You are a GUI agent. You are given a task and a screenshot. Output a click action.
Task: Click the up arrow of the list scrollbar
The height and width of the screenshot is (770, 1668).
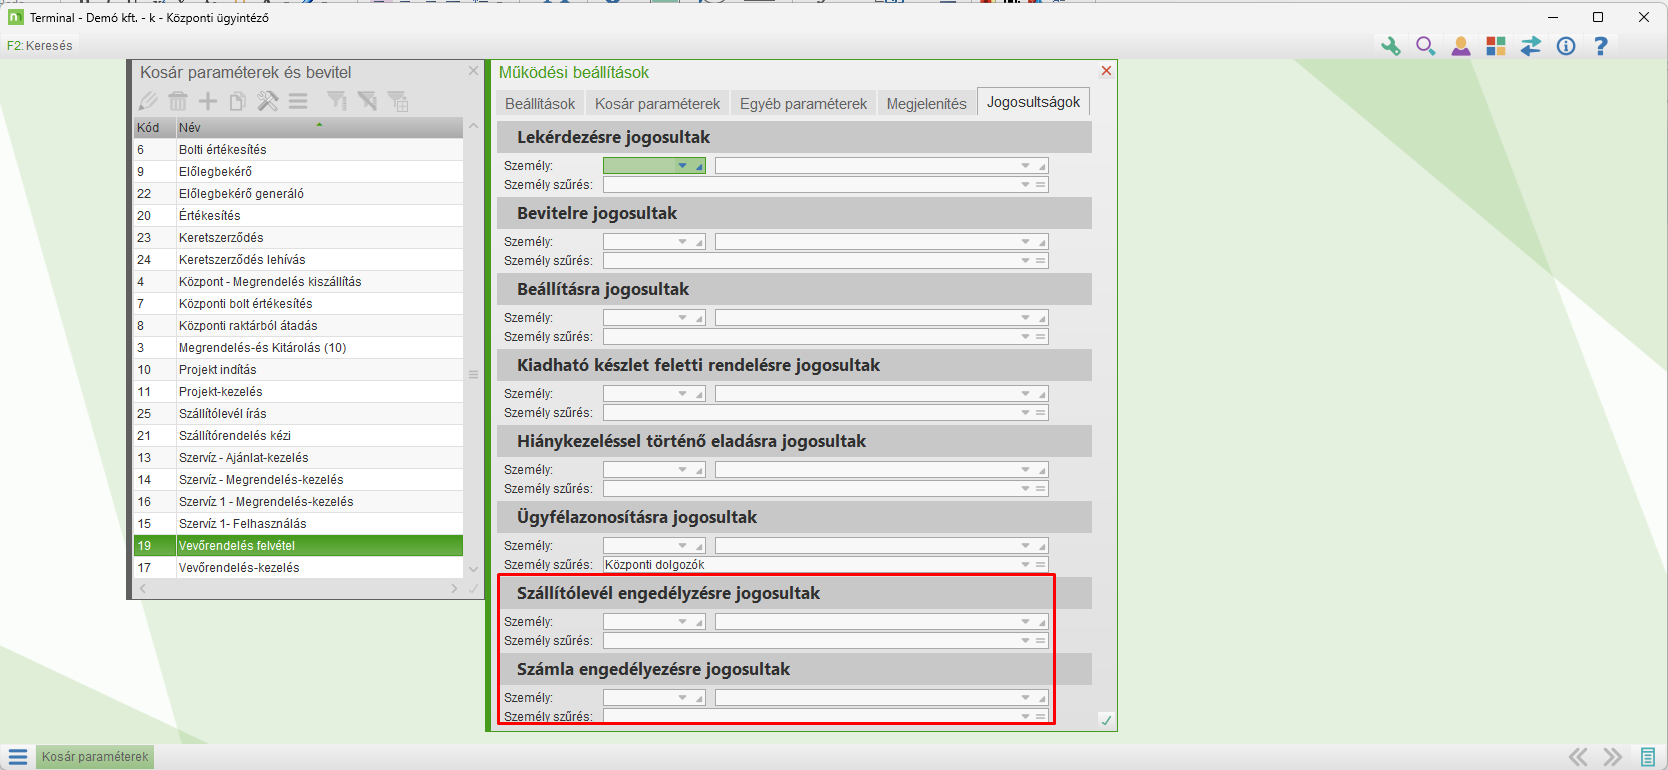474,127
